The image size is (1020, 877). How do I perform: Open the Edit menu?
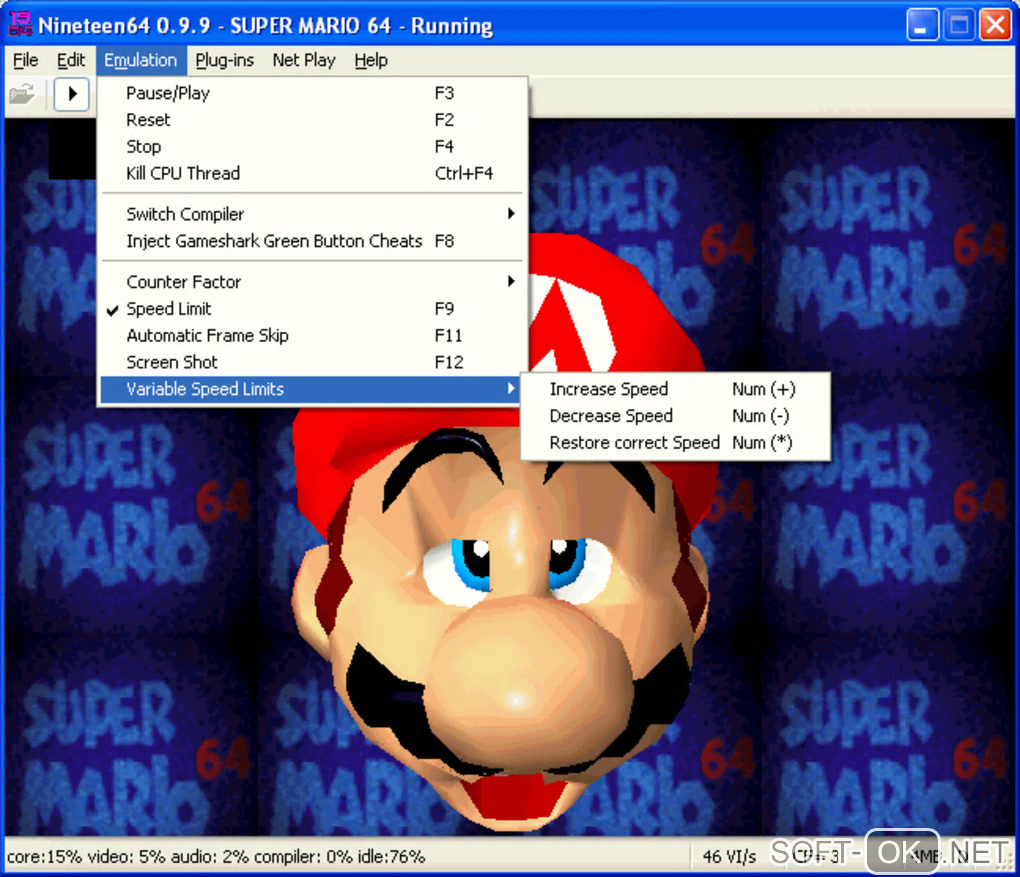coord(70,61)
